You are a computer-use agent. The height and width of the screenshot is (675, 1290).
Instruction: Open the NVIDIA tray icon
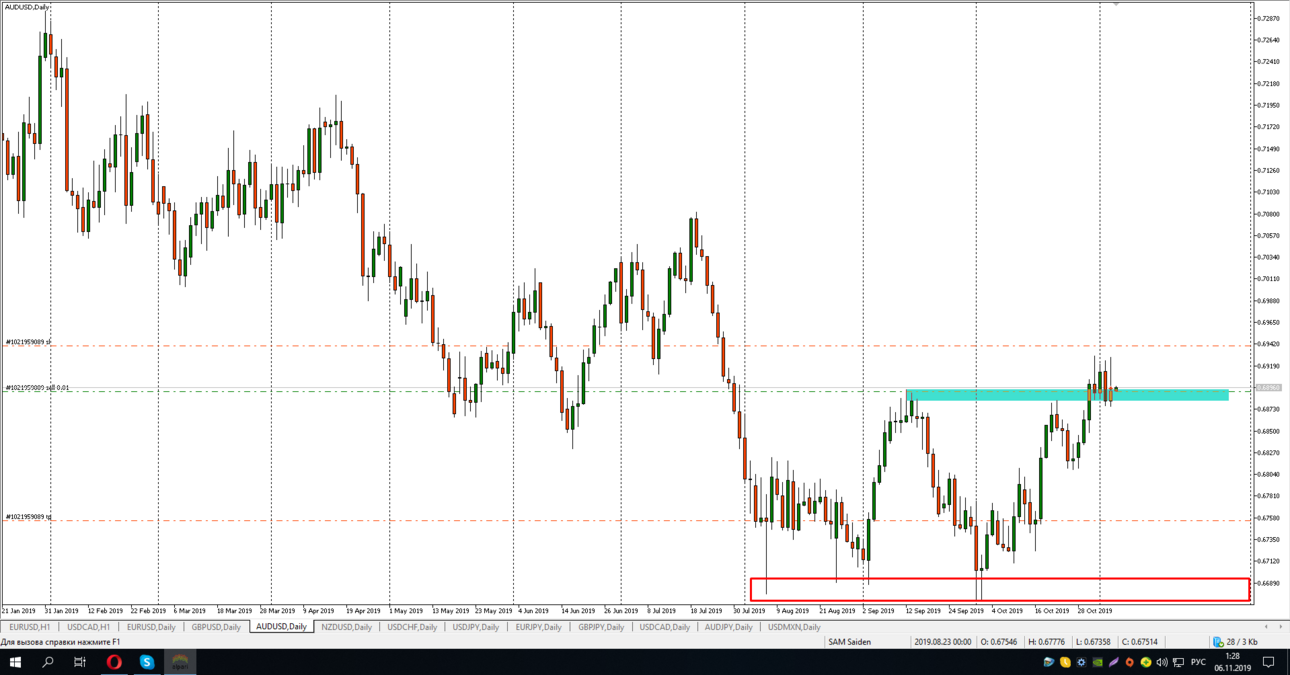click(1097, 662)
